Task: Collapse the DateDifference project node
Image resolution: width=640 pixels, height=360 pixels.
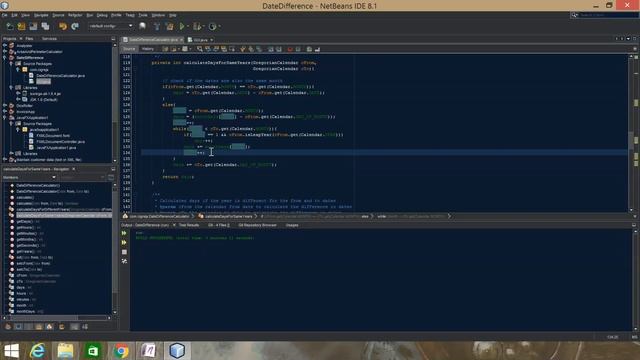Action: tap(5, 58)
